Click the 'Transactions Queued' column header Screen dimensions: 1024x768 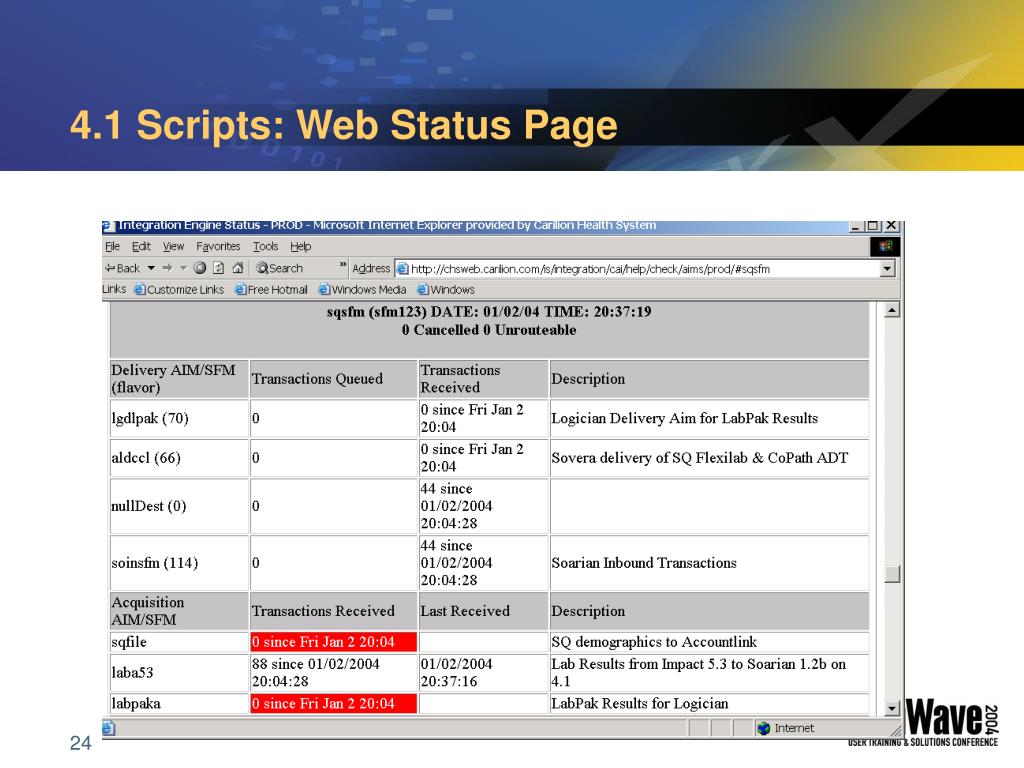(x=333, y=379)
